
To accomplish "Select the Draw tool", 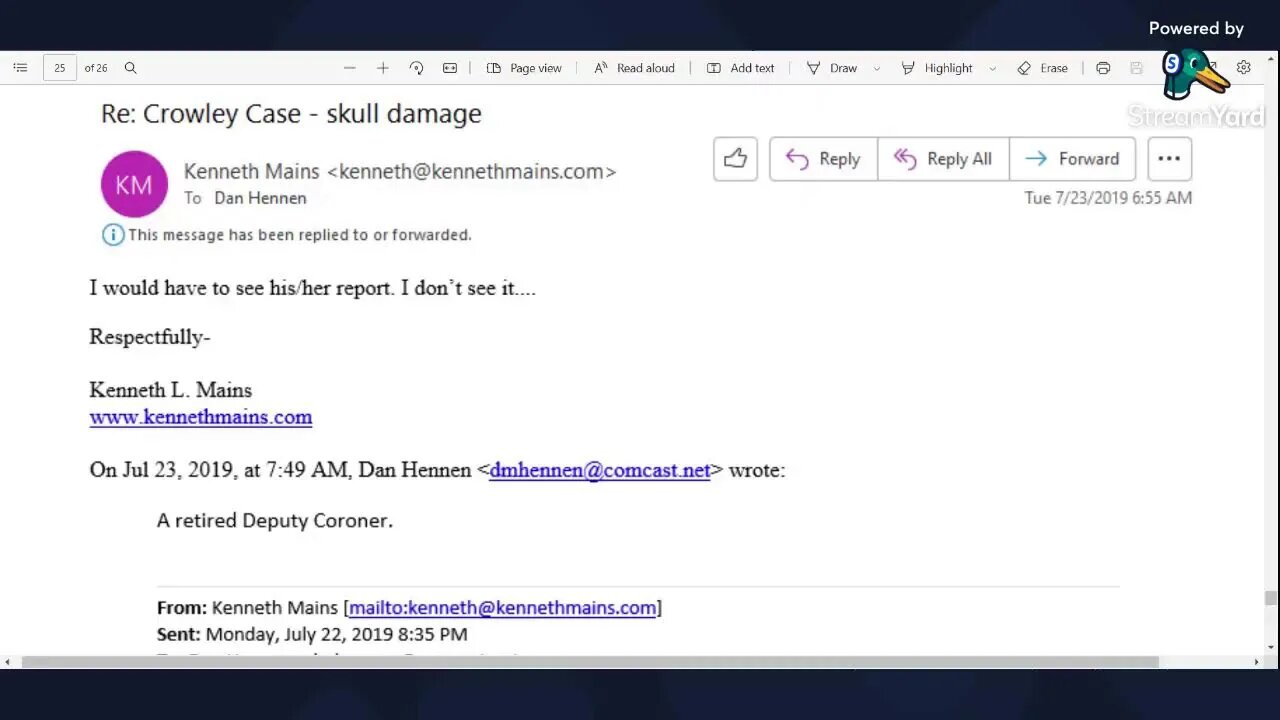I will 832,68.
